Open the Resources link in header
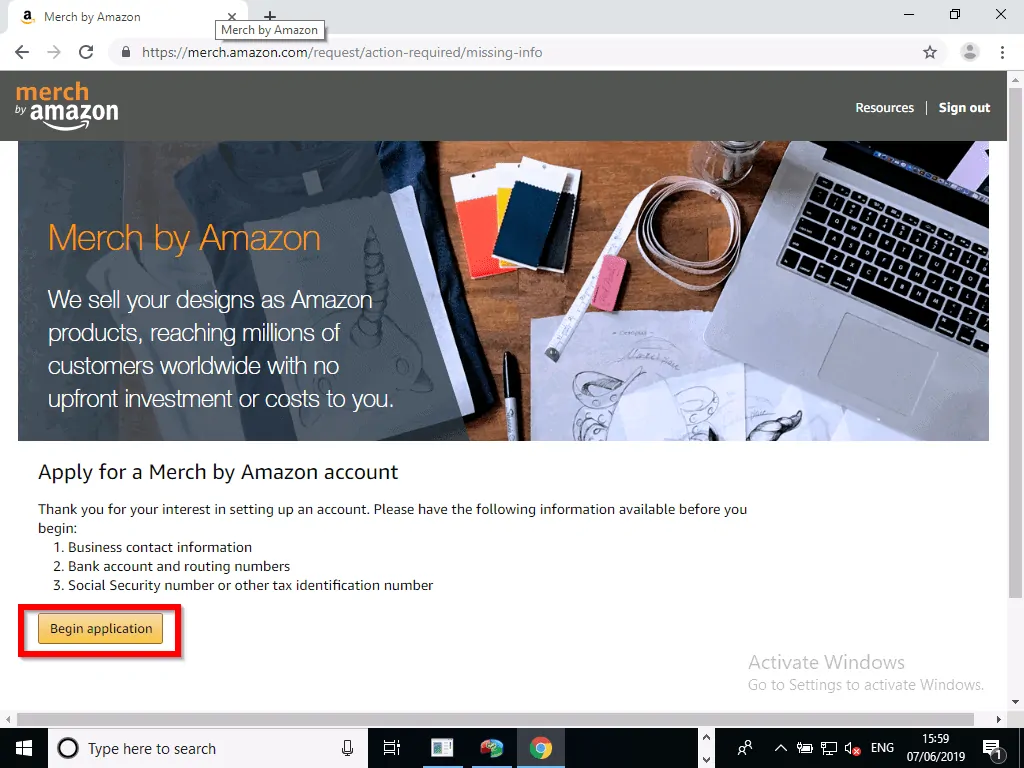The image size is (1024, 768). pyautogui.click(x=884, y=108)
